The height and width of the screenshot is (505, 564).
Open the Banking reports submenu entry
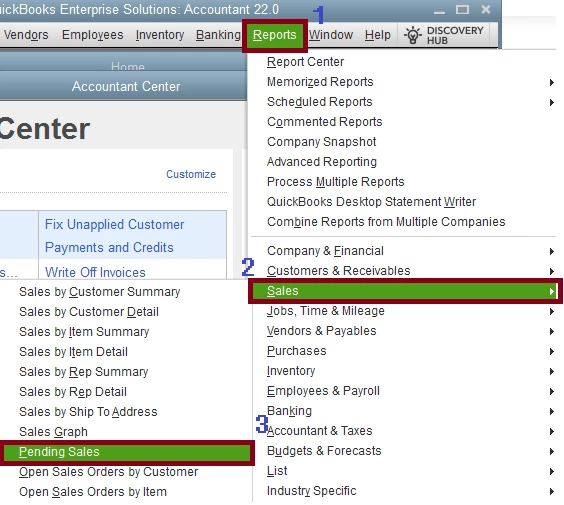tap(289, 411)
